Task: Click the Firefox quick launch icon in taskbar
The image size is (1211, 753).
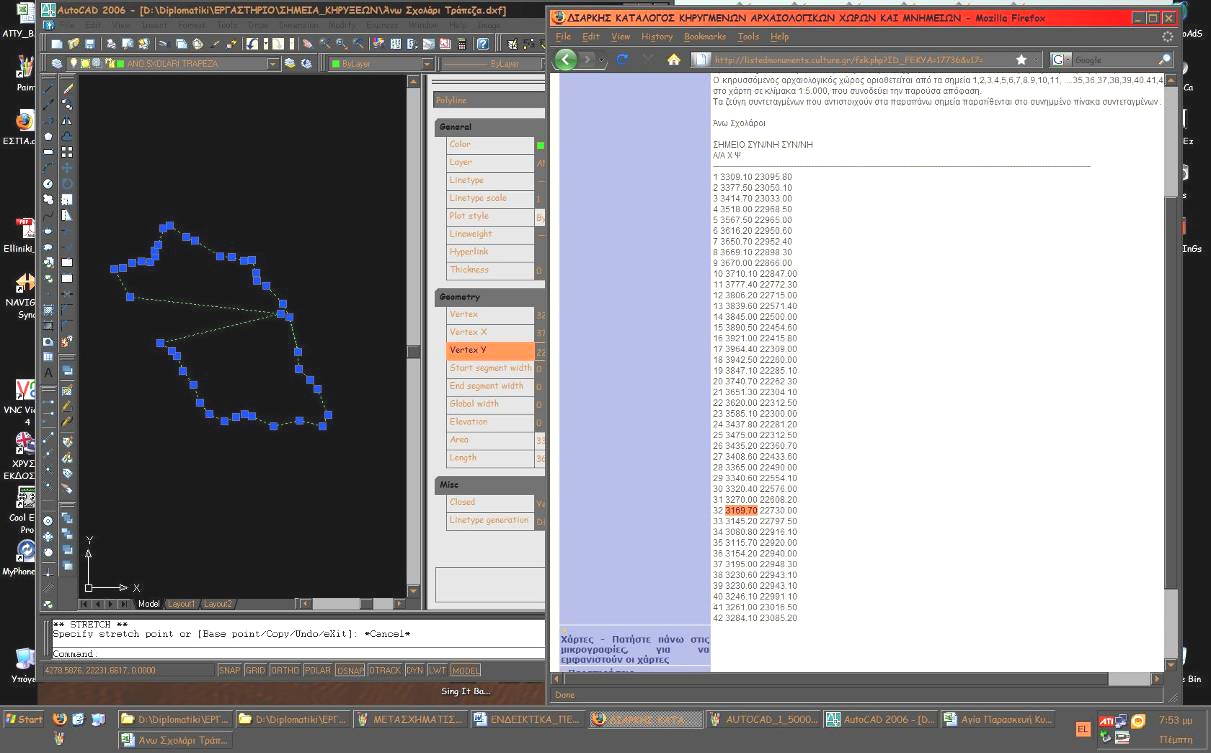Action: (60, 718)
